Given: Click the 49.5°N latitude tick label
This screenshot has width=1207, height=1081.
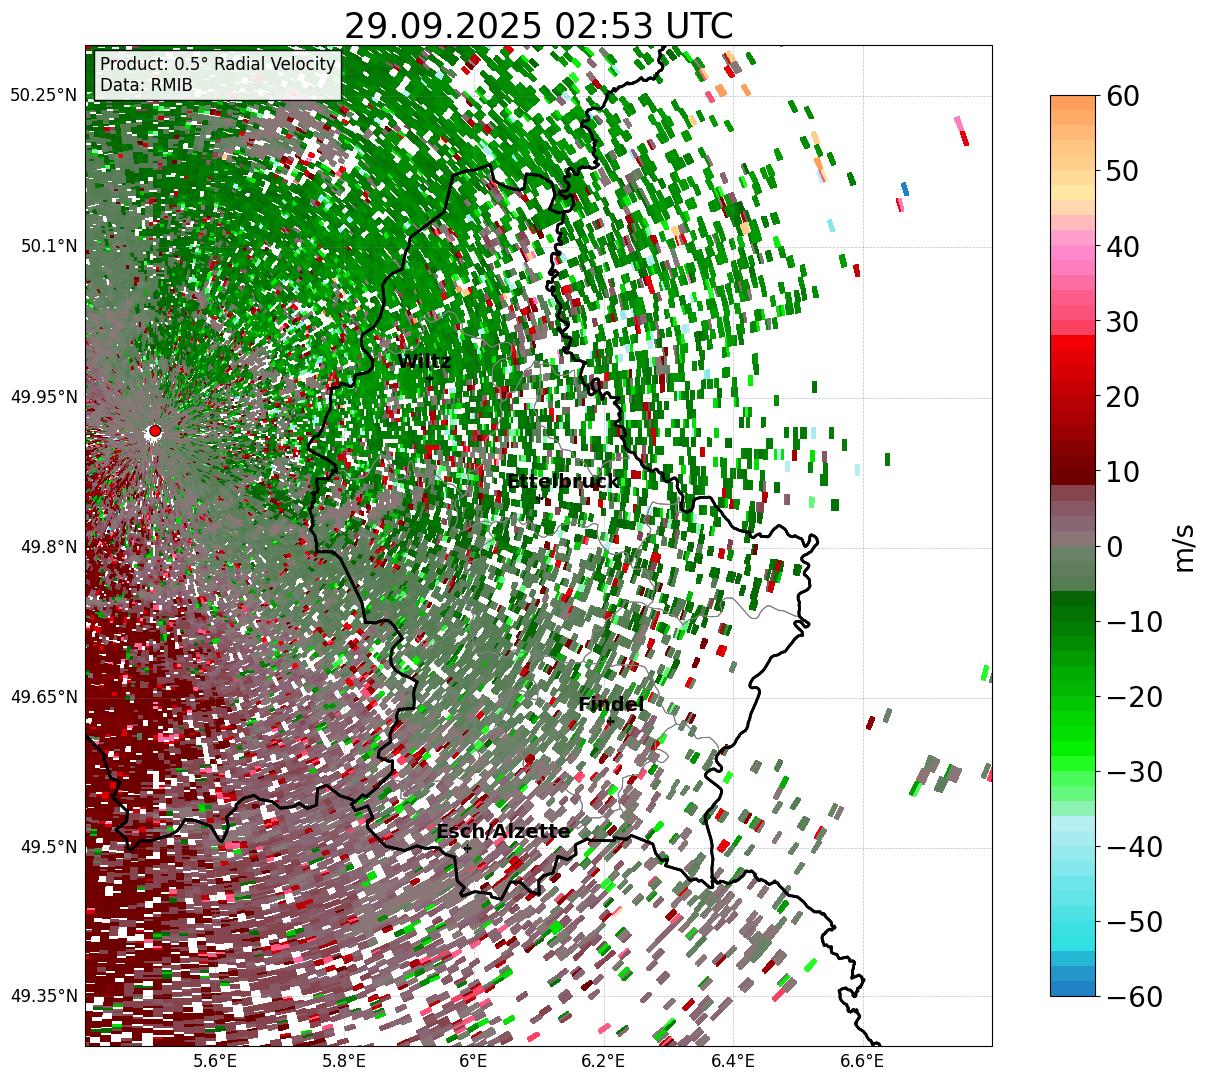Looking at the screenshot, I should (x=48, y=847).
